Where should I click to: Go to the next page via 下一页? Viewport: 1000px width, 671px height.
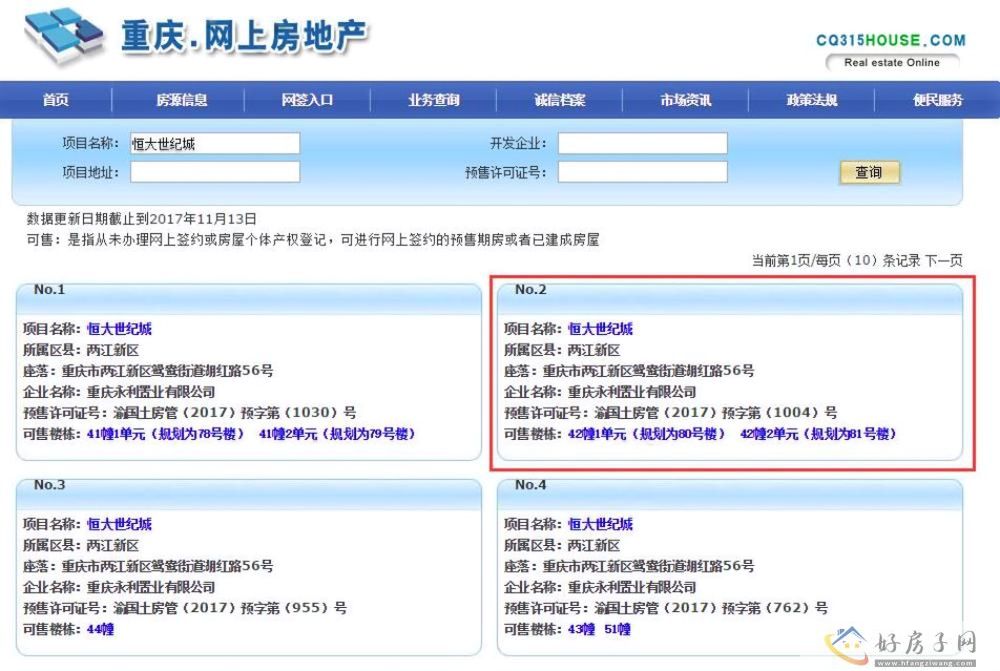(x=944, y=260)
